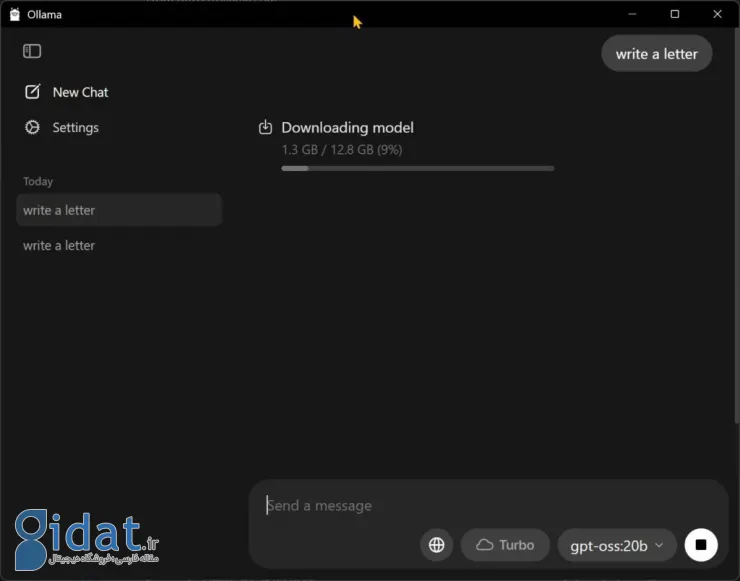Click the 'Today' section label
Viewport: 740px width, 581px height.
point(38,181)
